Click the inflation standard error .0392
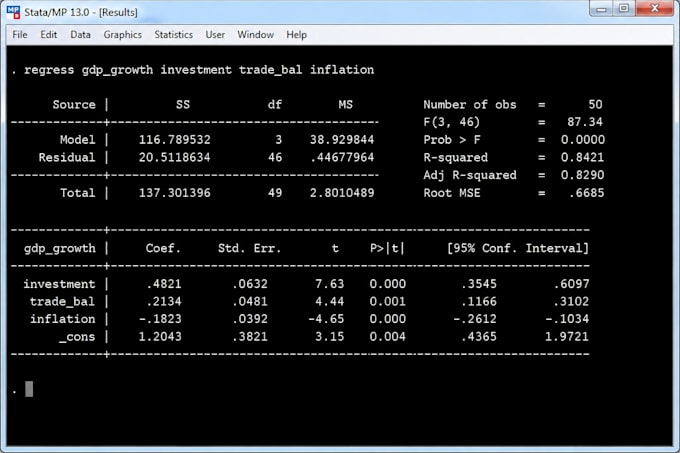Screen dimensions: 680x453 click(250, 319)
